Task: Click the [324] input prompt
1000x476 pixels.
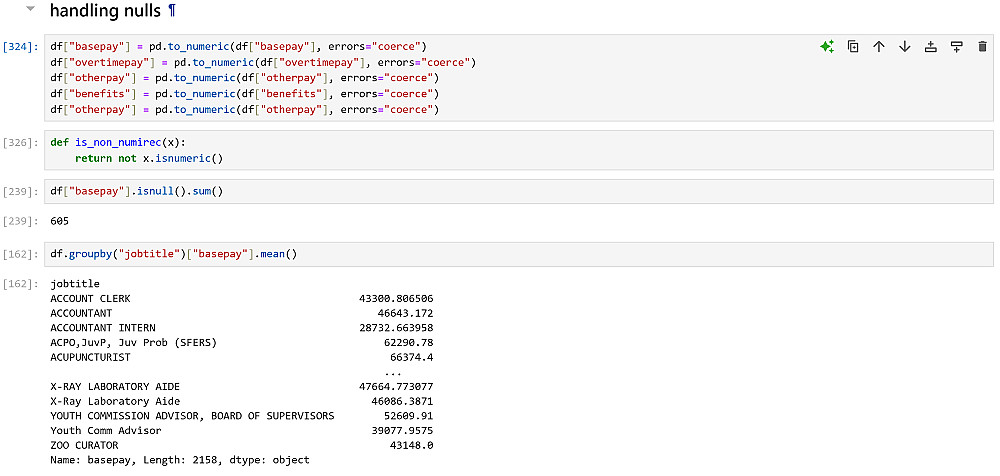Action: [x=20, y=47]
